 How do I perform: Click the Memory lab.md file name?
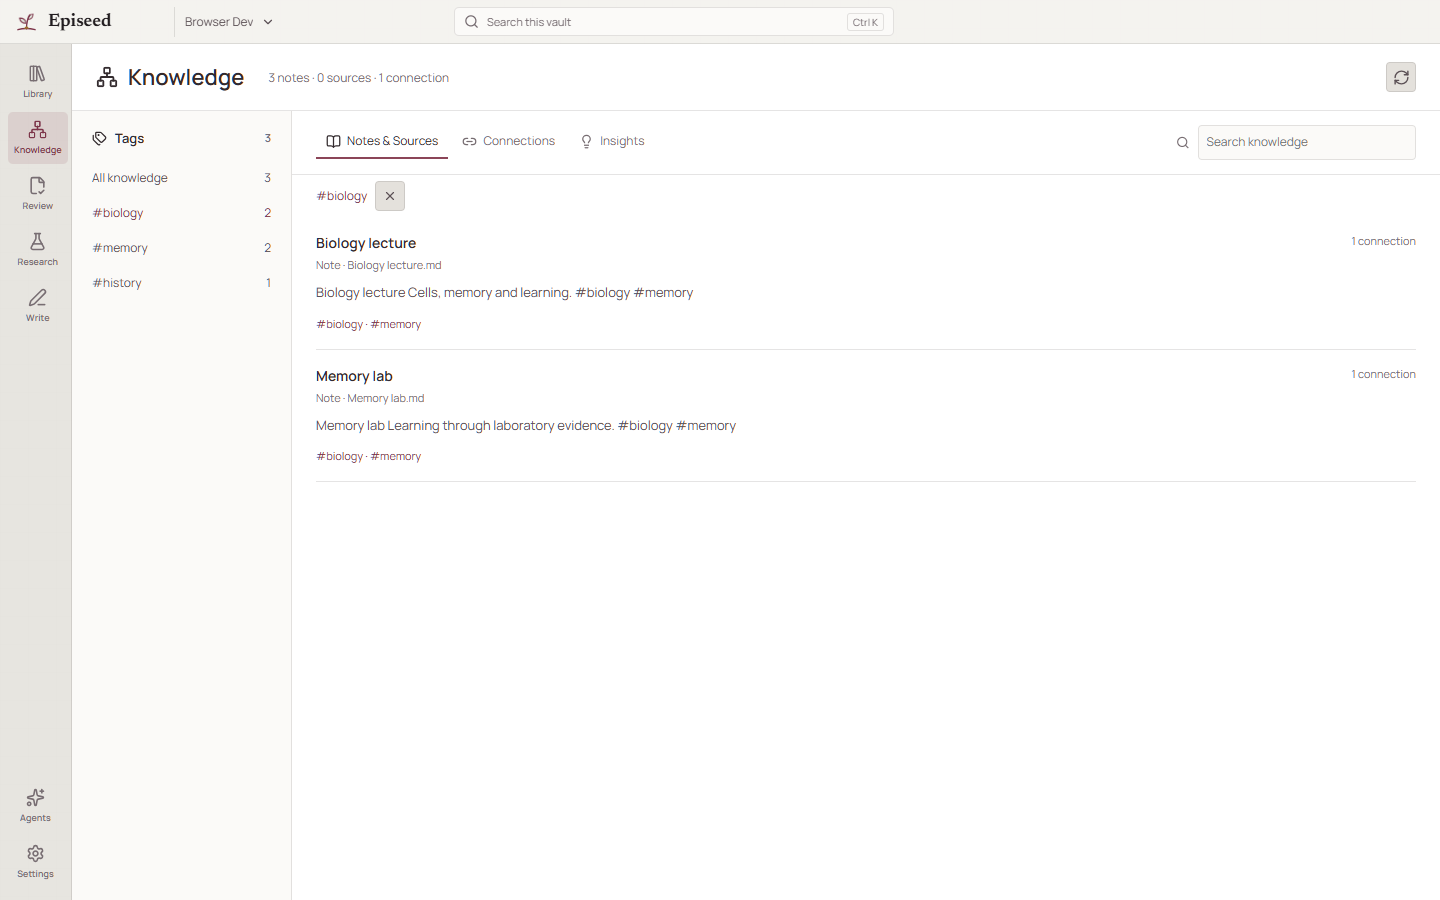(386, 398)
